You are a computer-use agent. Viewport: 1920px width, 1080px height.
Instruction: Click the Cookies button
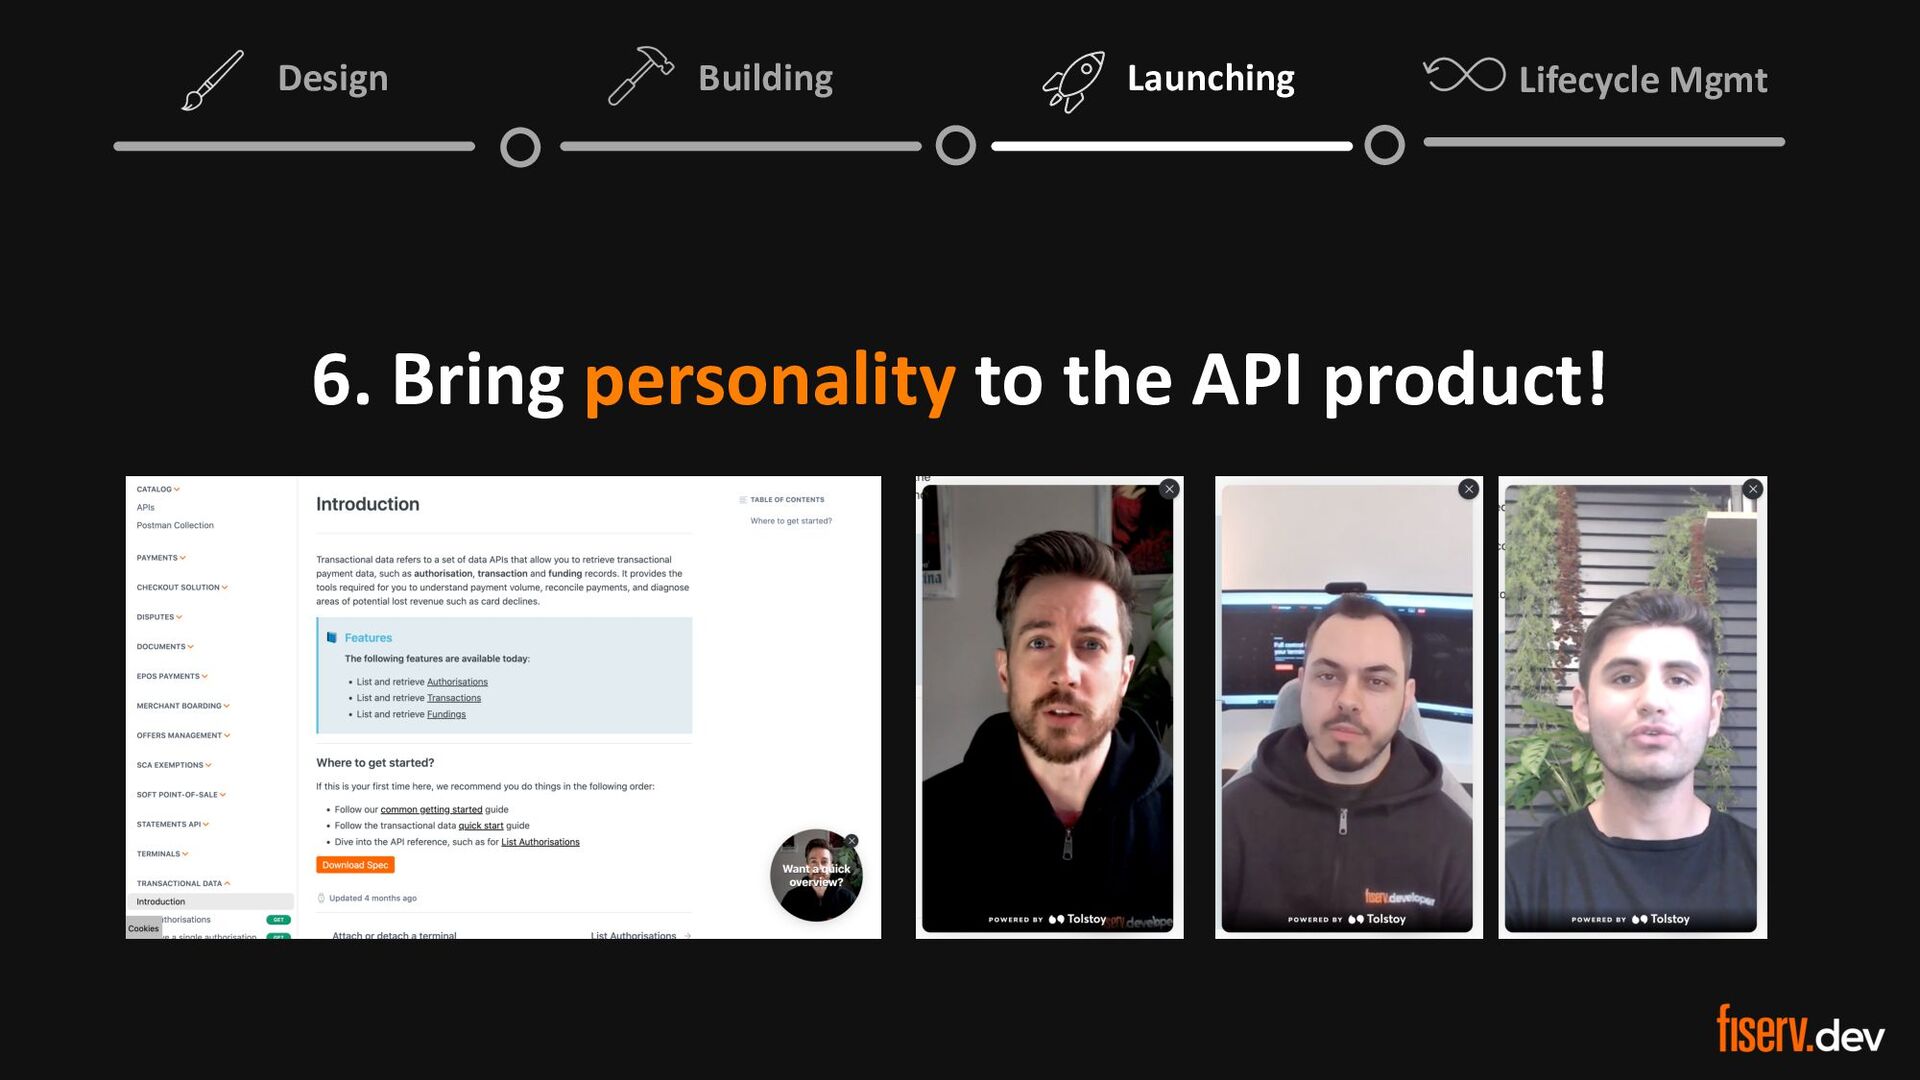(143, 928)
